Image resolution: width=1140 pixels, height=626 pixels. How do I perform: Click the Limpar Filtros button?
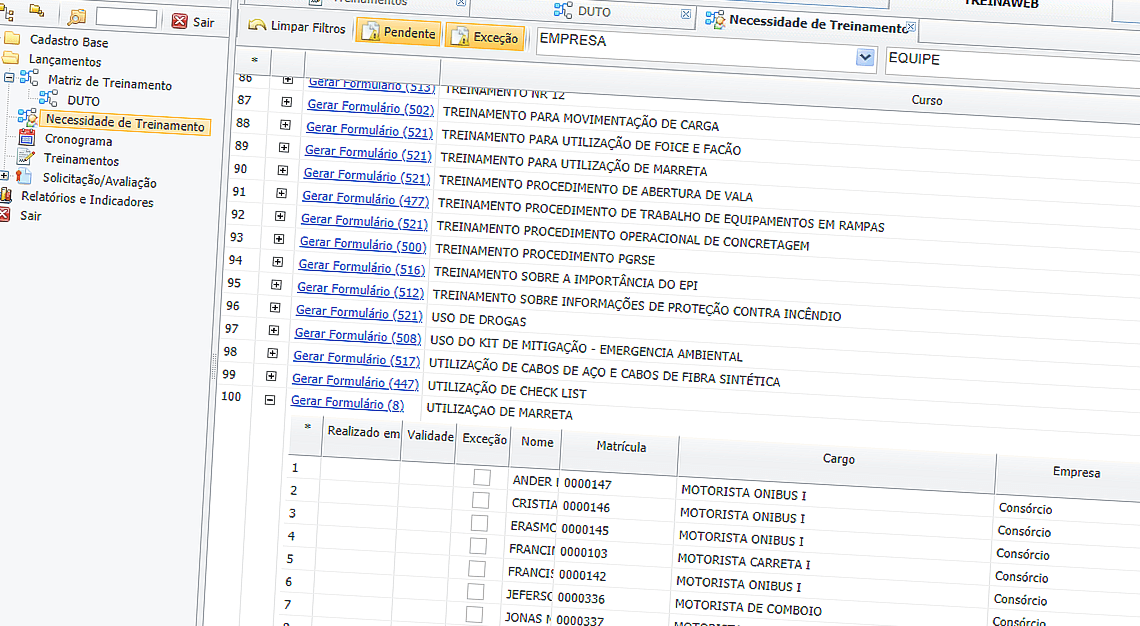point(298,28)
